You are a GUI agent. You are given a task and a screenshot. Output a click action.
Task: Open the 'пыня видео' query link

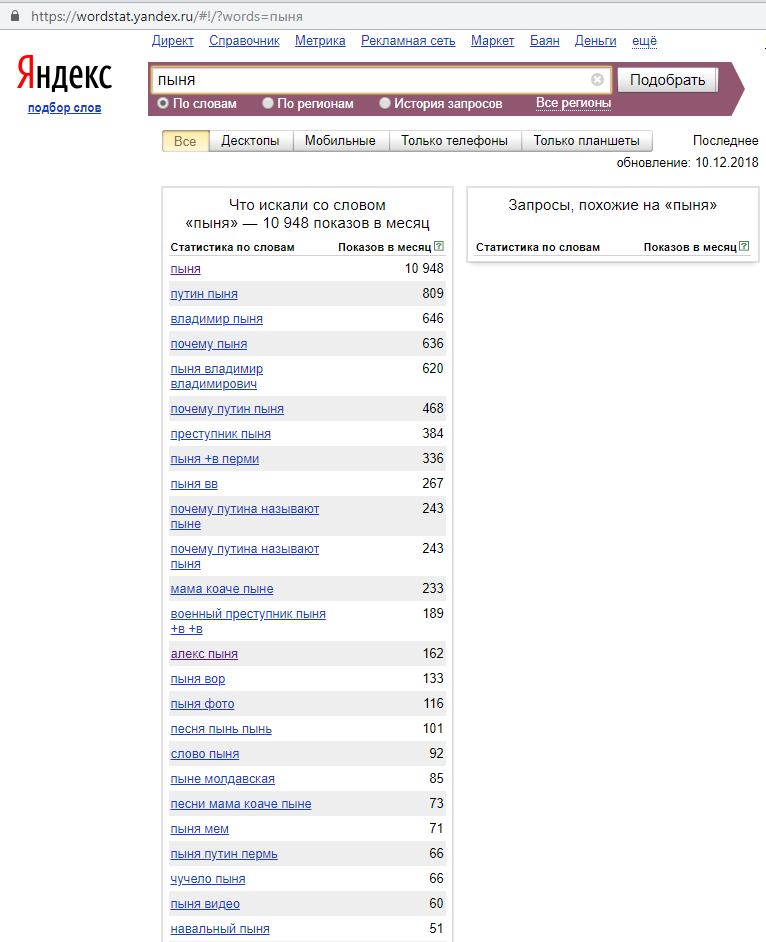tap(205, 904)
